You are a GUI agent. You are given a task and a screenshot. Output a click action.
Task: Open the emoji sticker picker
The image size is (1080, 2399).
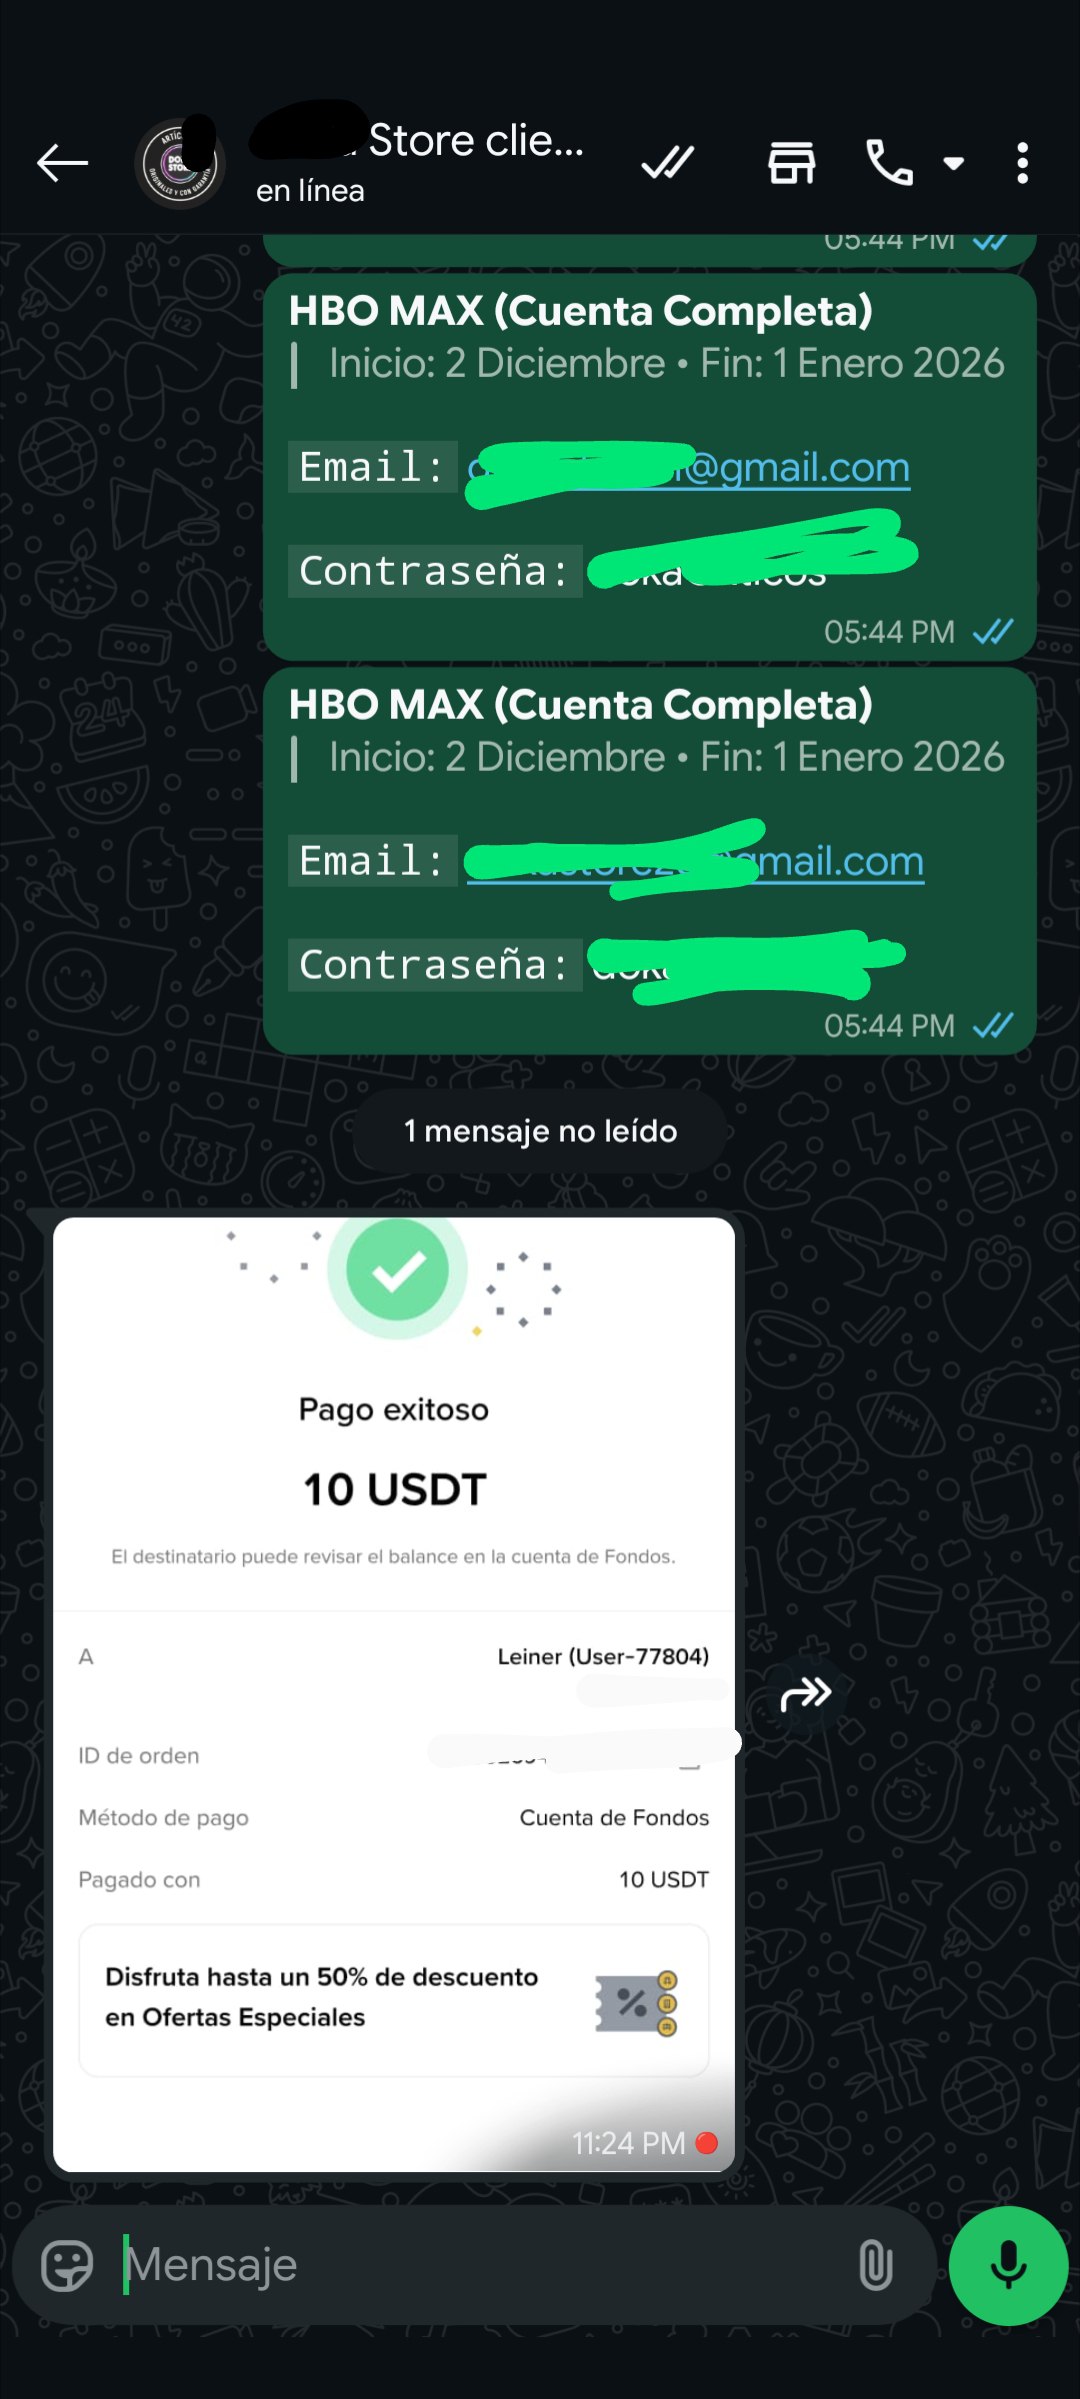[x=67, y=2265]
